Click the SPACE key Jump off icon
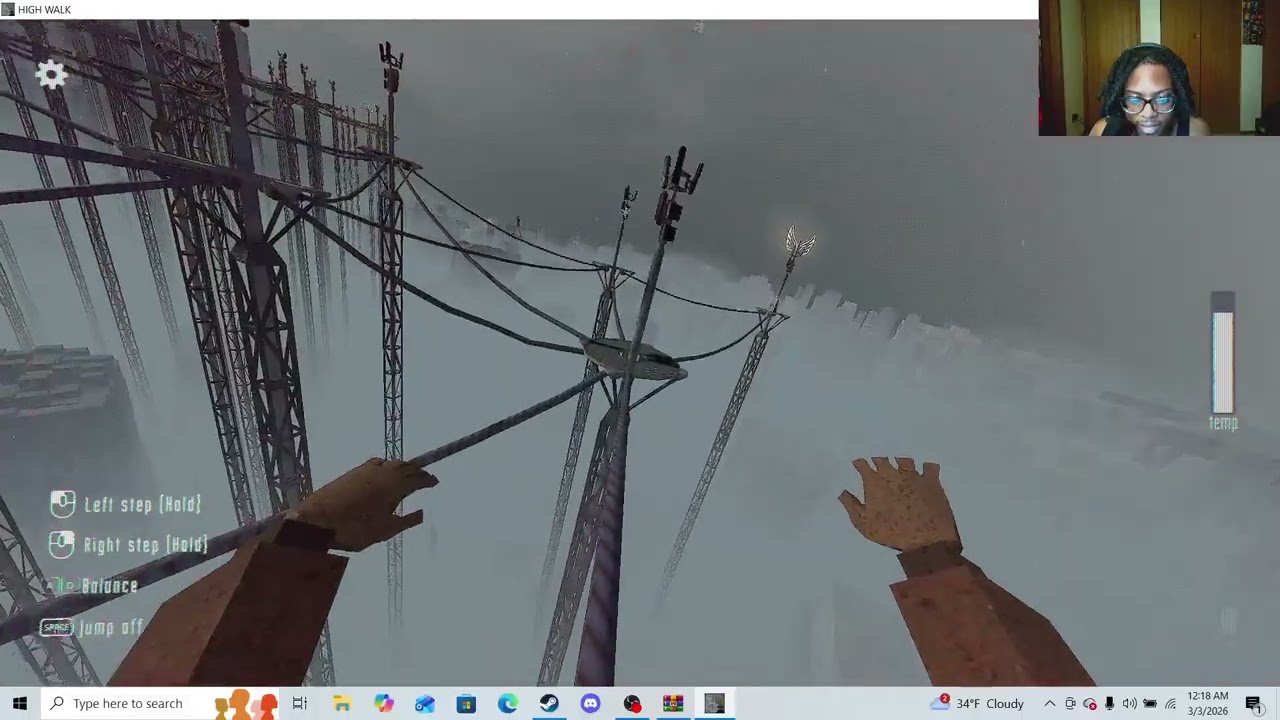Viewport: 1280px width, 720px height. 57,628
